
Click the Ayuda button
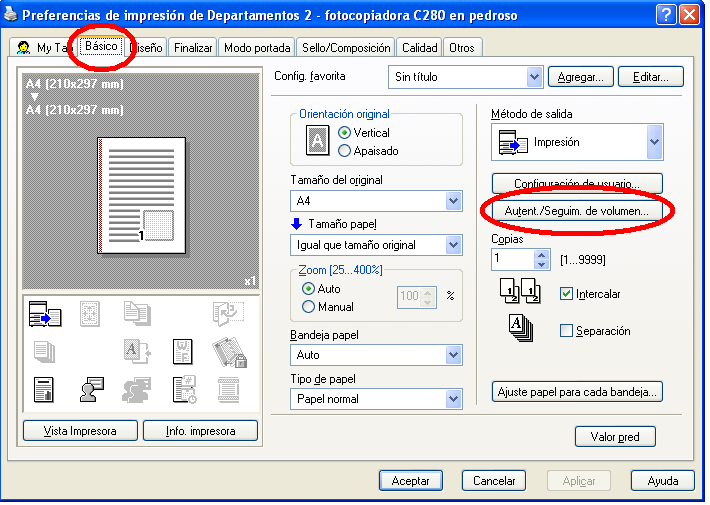tap(662, 481)
